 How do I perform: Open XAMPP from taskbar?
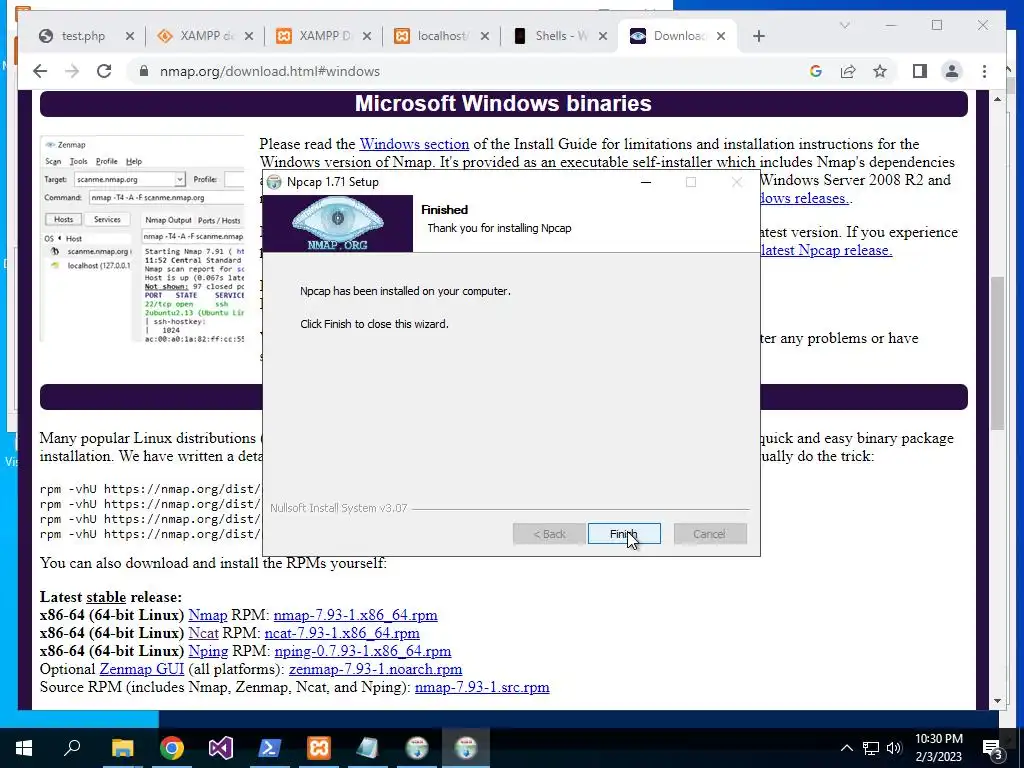point(319,748)
